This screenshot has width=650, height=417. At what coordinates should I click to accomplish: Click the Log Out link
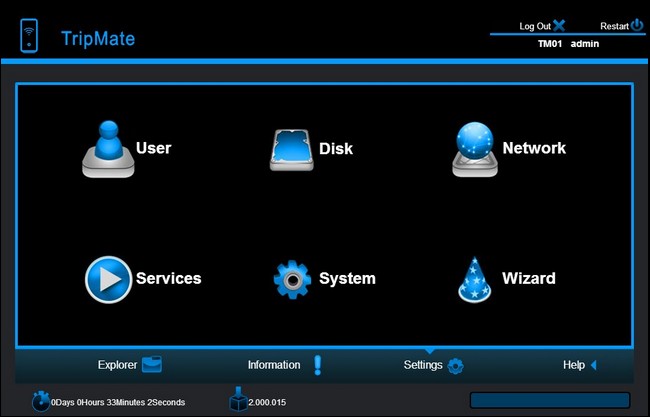click(x=535, y=26)
